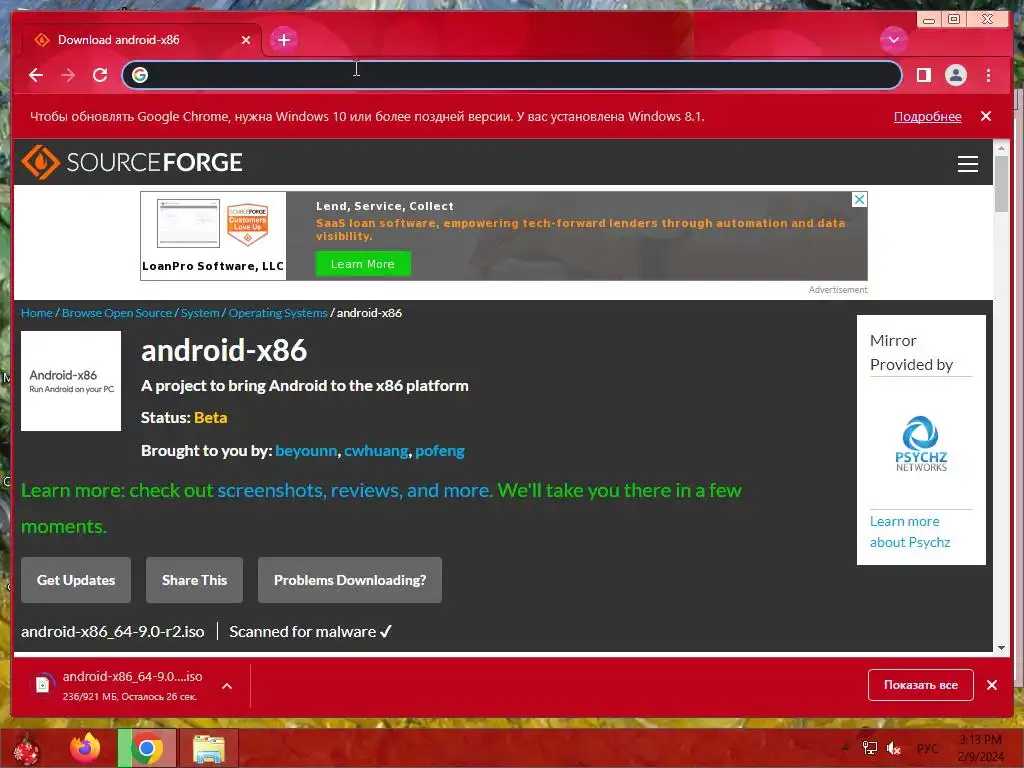The height and width of the screenshot is (768, 1024).
Task: Go to Home breadcrumb
Action: point(37,313)
